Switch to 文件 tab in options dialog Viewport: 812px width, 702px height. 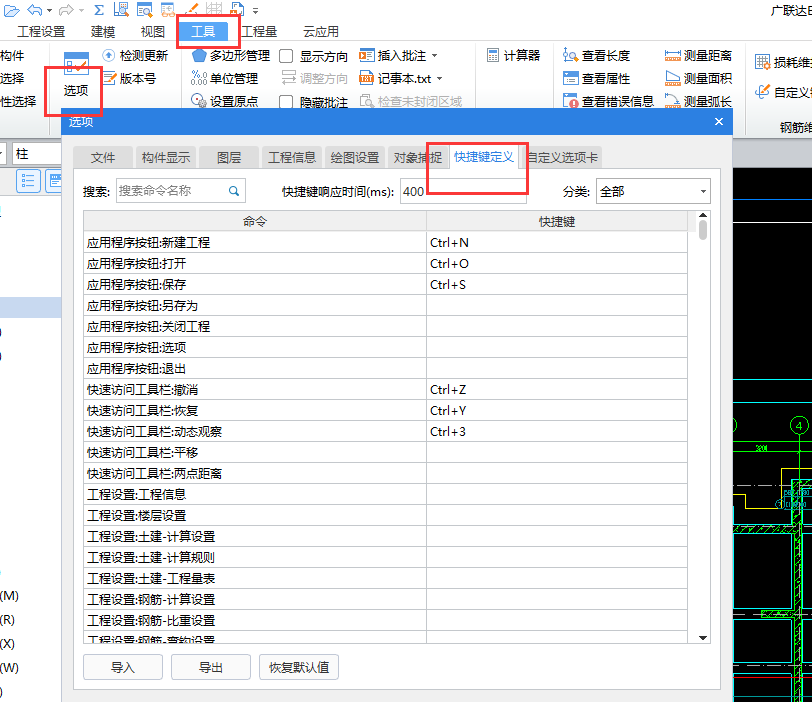103,157
